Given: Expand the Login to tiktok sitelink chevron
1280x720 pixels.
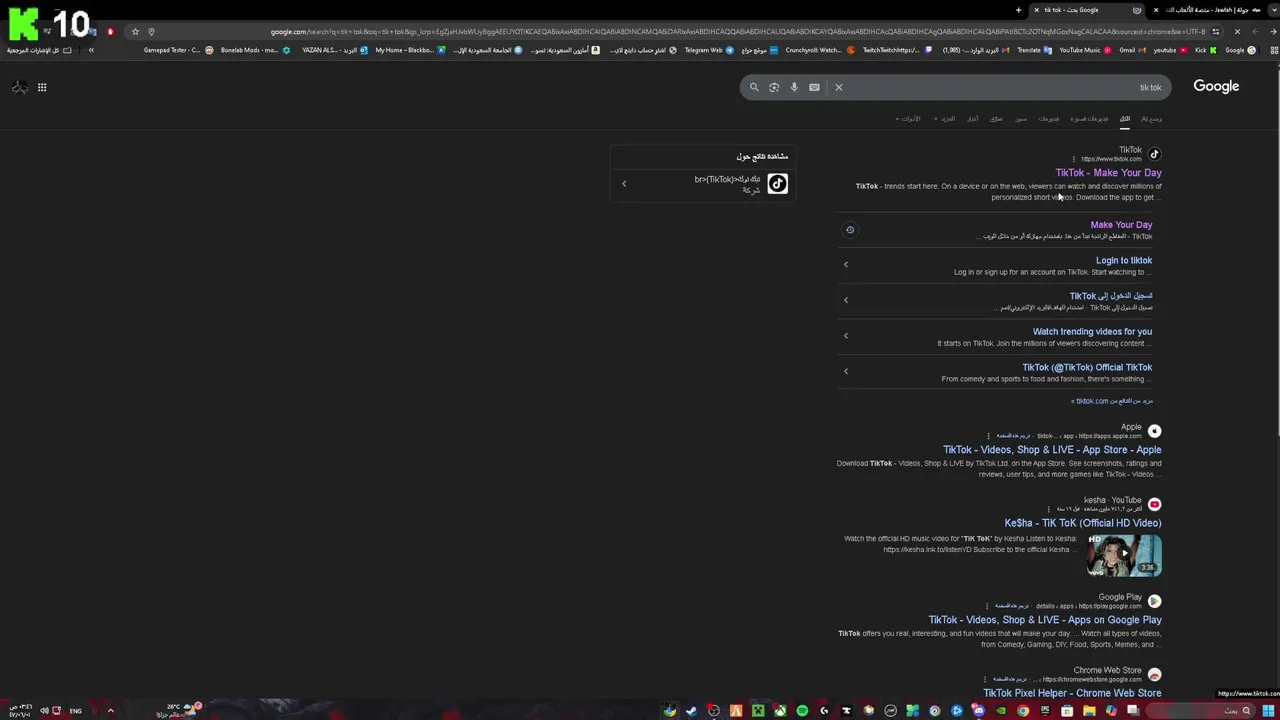Looking at the screenshot, I should [x=846, y=264].
